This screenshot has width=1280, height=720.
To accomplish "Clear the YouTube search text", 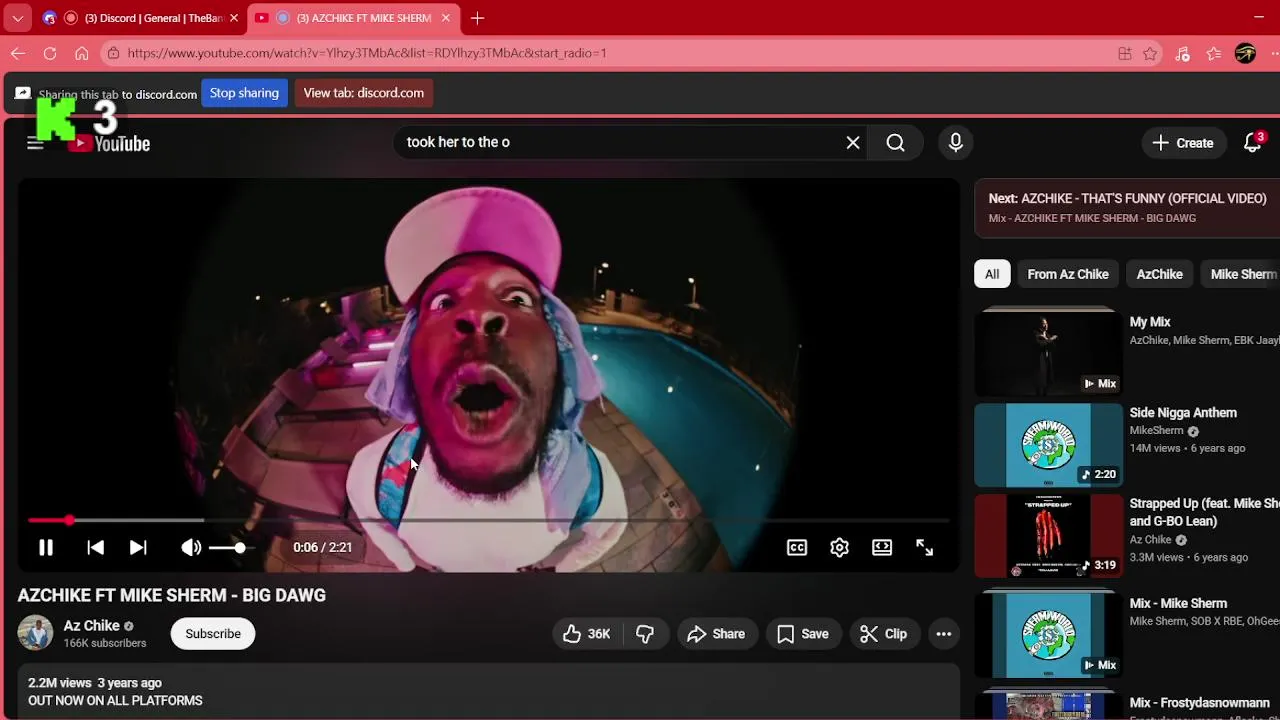I will (853, 143).
